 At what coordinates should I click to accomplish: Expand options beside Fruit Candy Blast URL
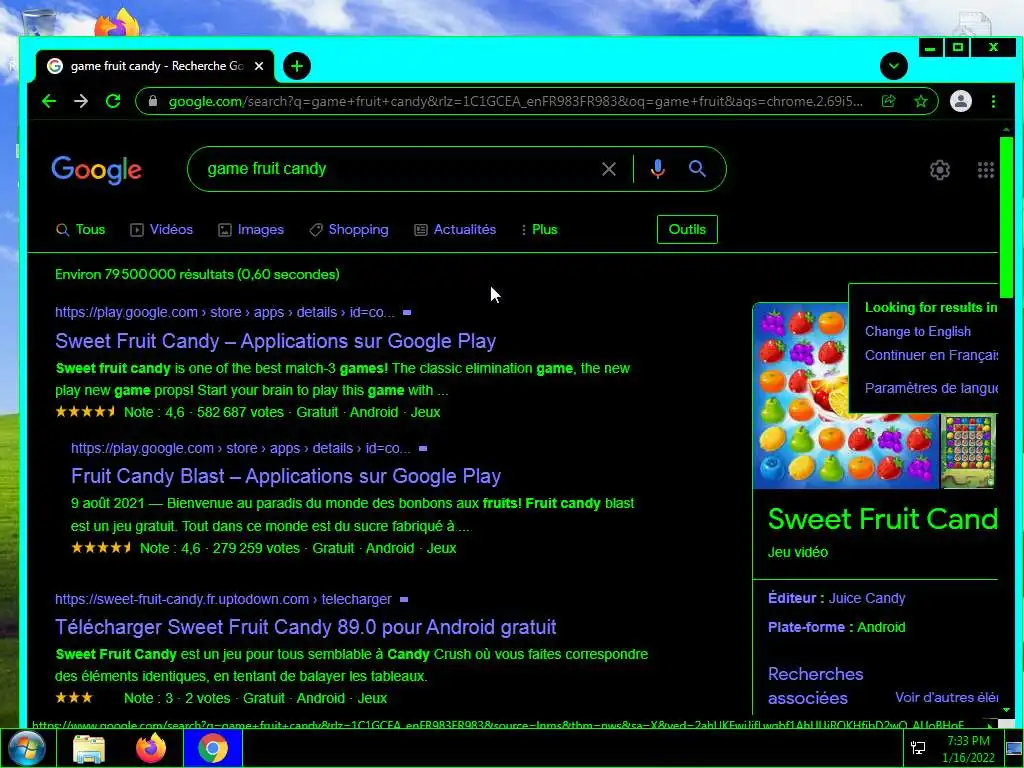(423, 449)
